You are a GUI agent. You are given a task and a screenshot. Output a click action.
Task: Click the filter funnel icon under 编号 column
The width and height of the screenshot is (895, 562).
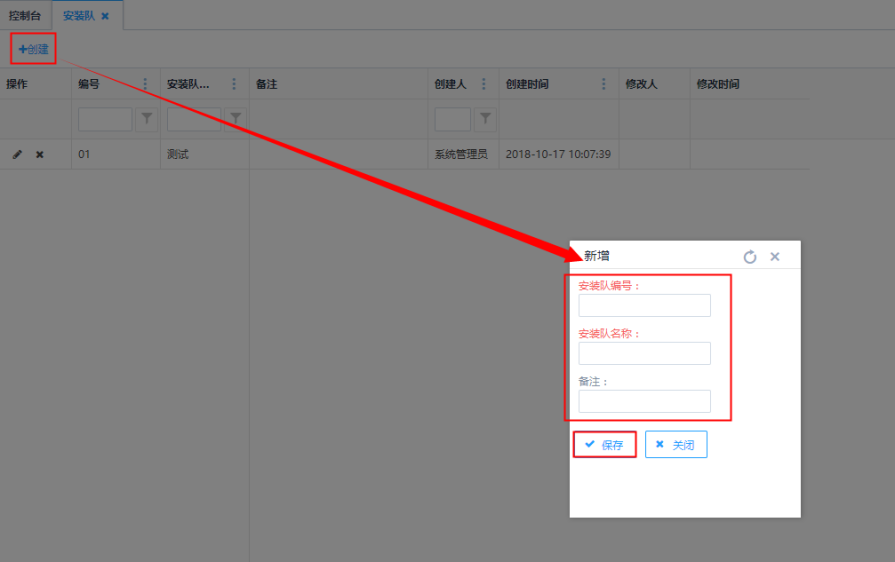coord(147,119)
